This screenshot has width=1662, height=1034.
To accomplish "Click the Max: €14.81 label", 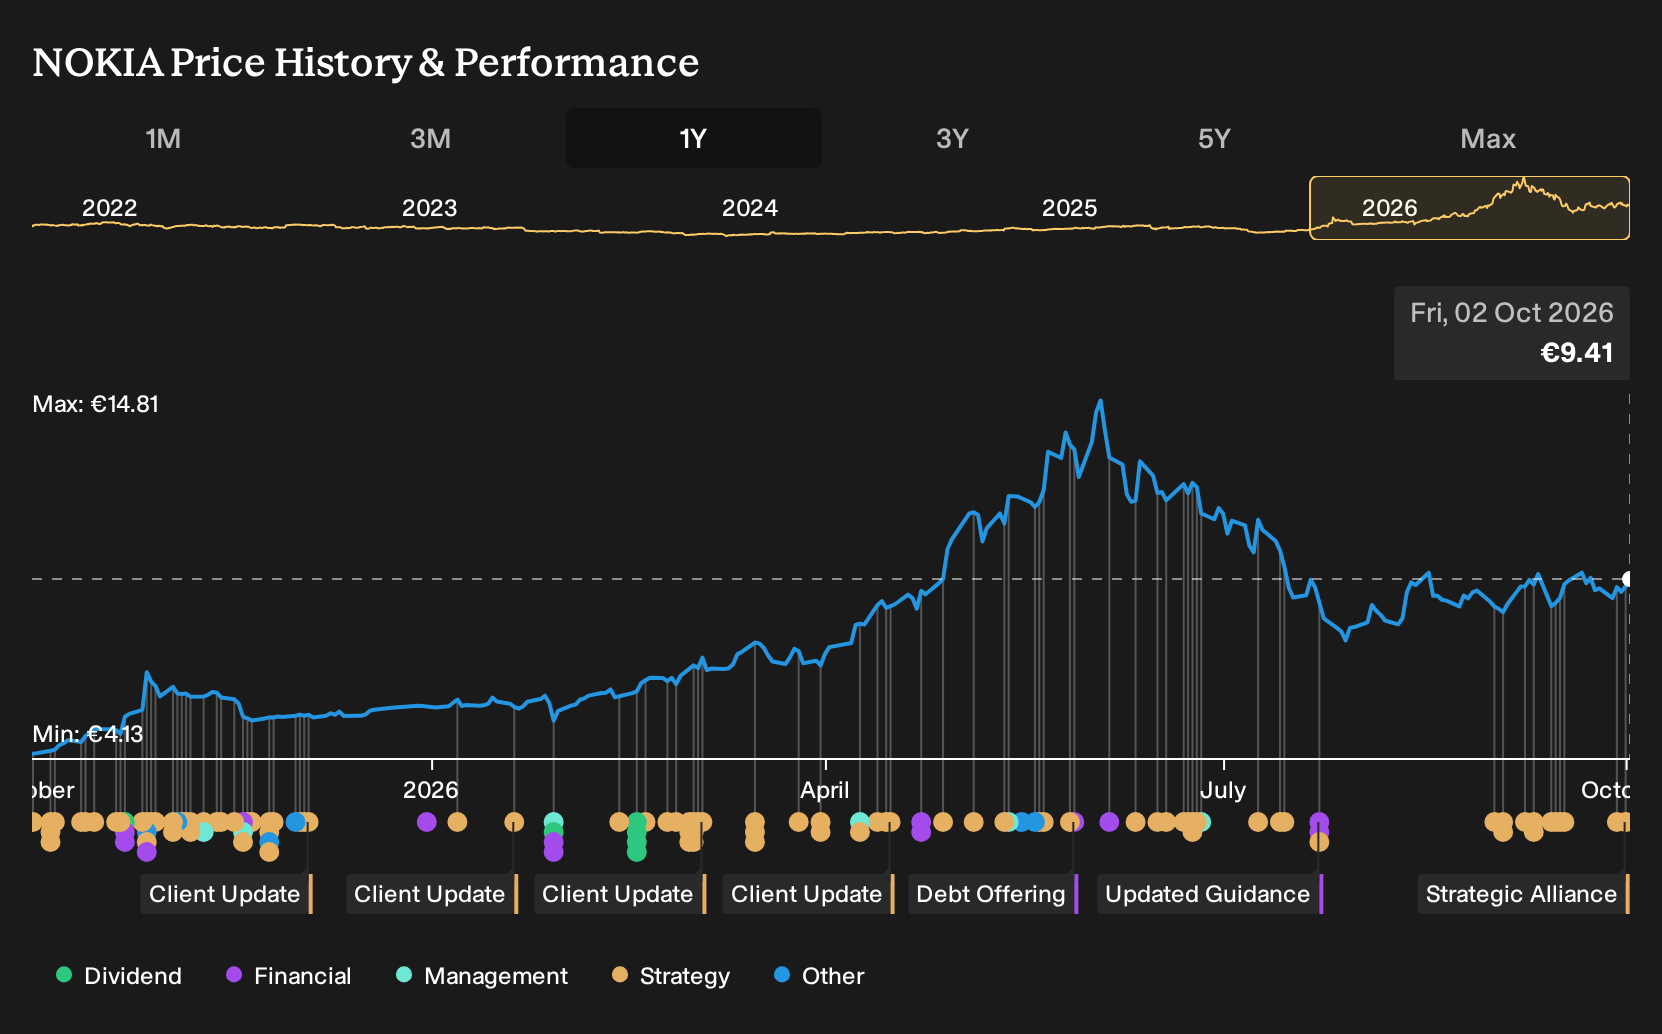I will 96,404.
